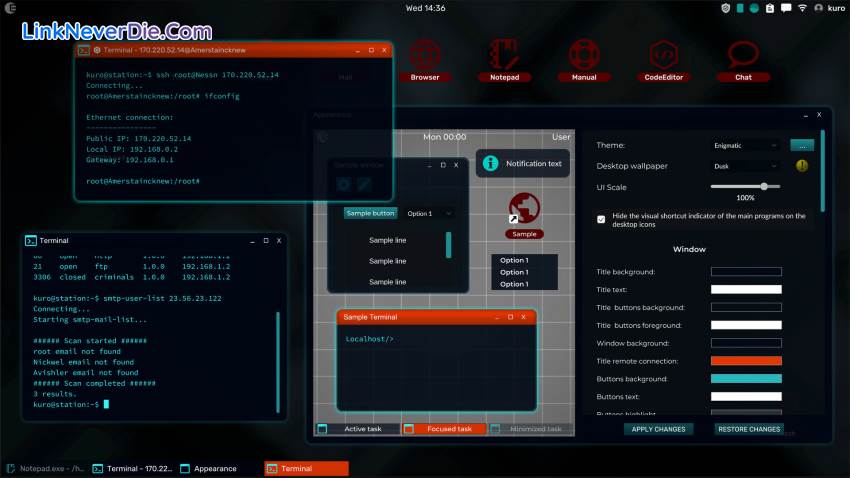This screenshot has width=850, height=478.
Task: Expand the Theme dropdown showing Enigmatic
Action: 745,145
